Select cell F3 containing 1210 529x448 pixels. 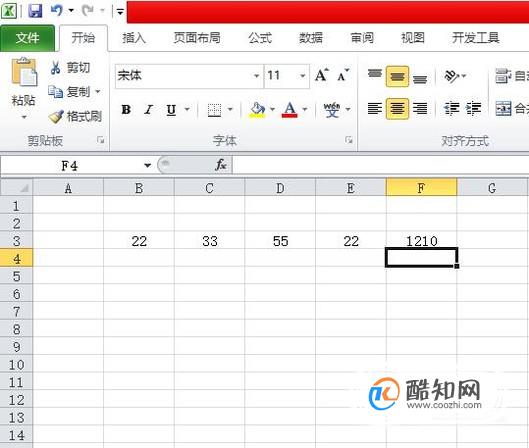421,240
